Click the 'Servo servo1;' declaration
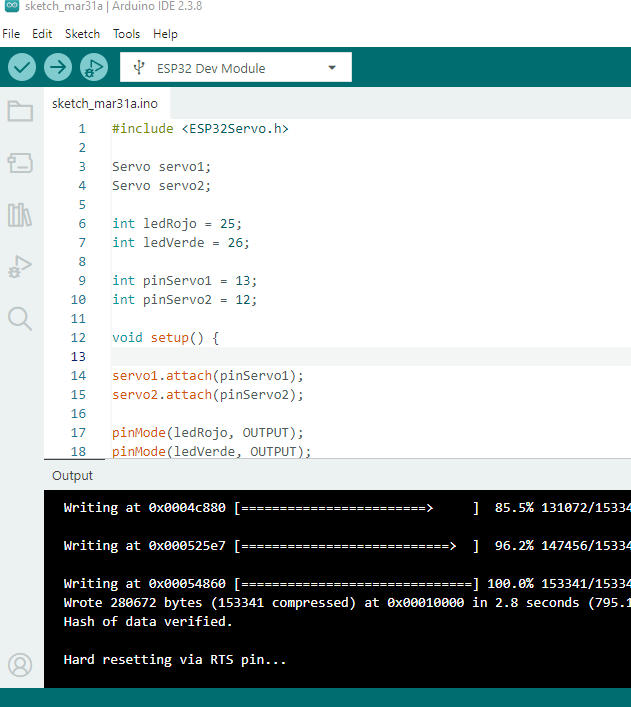 [161, 167]
